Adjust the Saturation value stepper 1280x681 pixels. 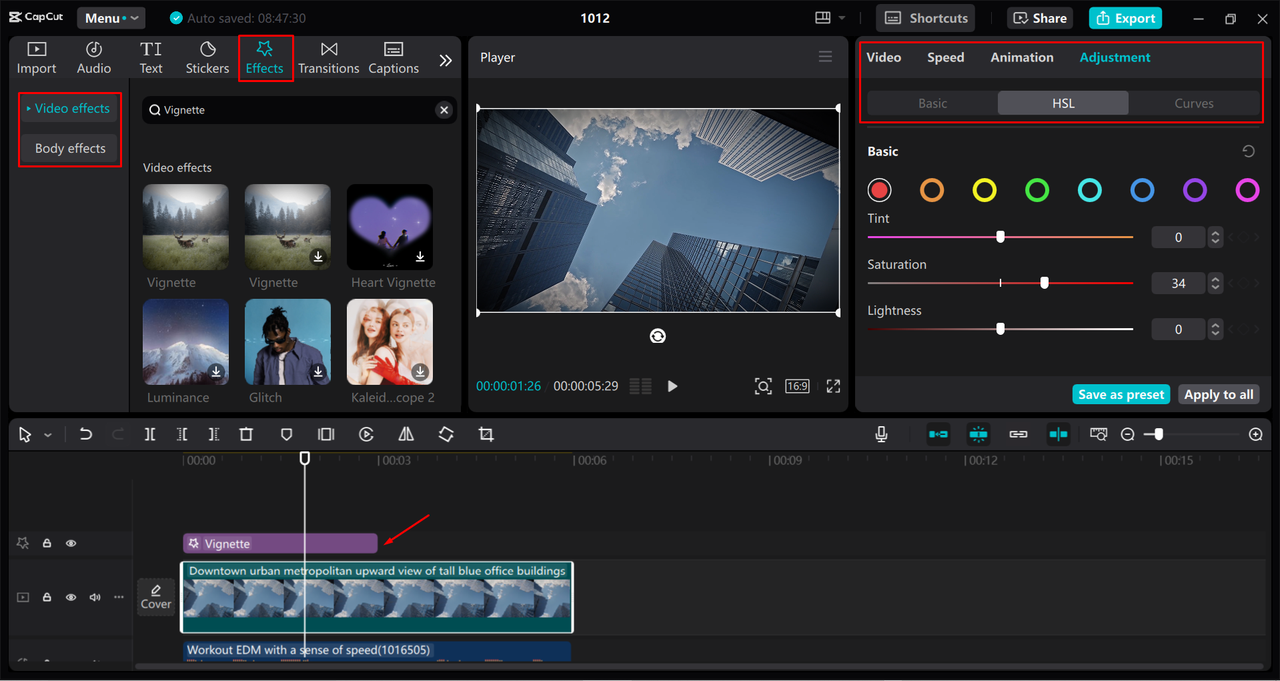[x=1215, y=283]
